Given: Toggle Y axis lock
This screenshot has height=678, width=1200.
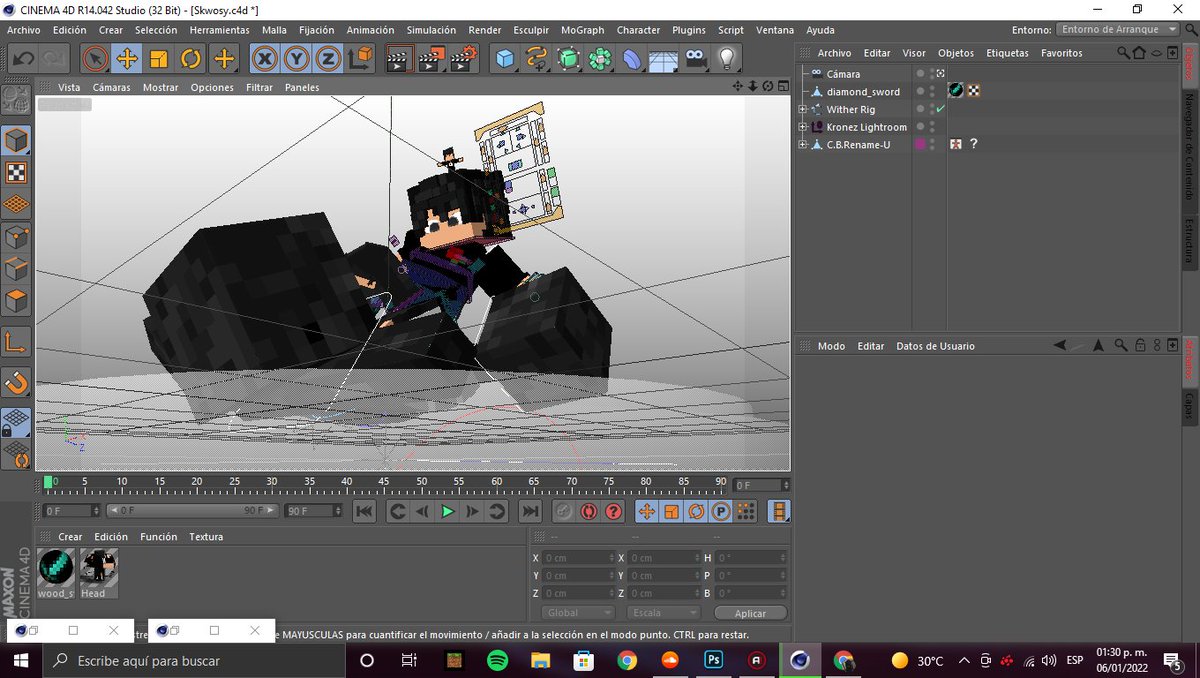Looking at the screenshot, I should pyautogui.click(x=297, y=59).
